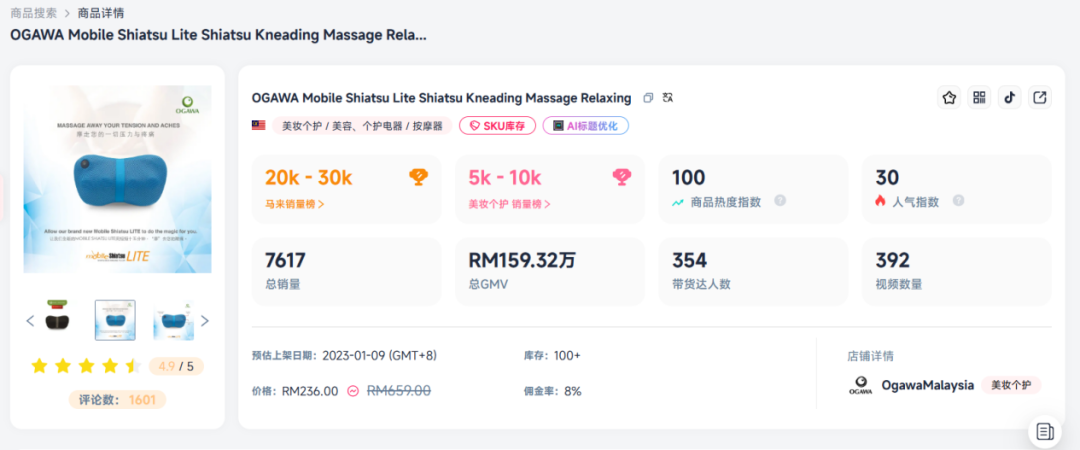Click the 美妆个护 store tag

pyautogui.click(x=1011, y=385)
